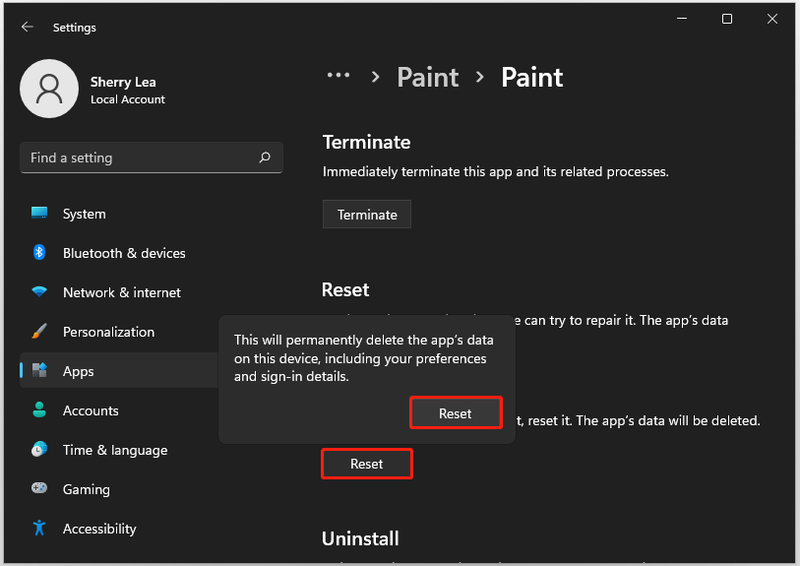Focus the Find a setting field
Viewport: 800px width, 566px height.
[151, 158]
